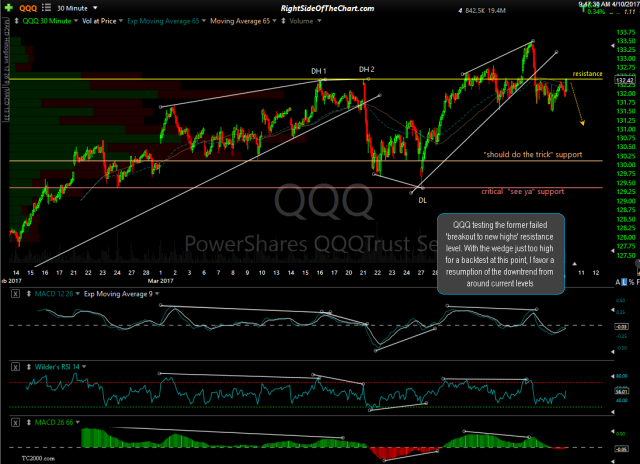Close the MACD 26 66 pane
Viewport: 640px width, 464px height.
pos(15,422)
